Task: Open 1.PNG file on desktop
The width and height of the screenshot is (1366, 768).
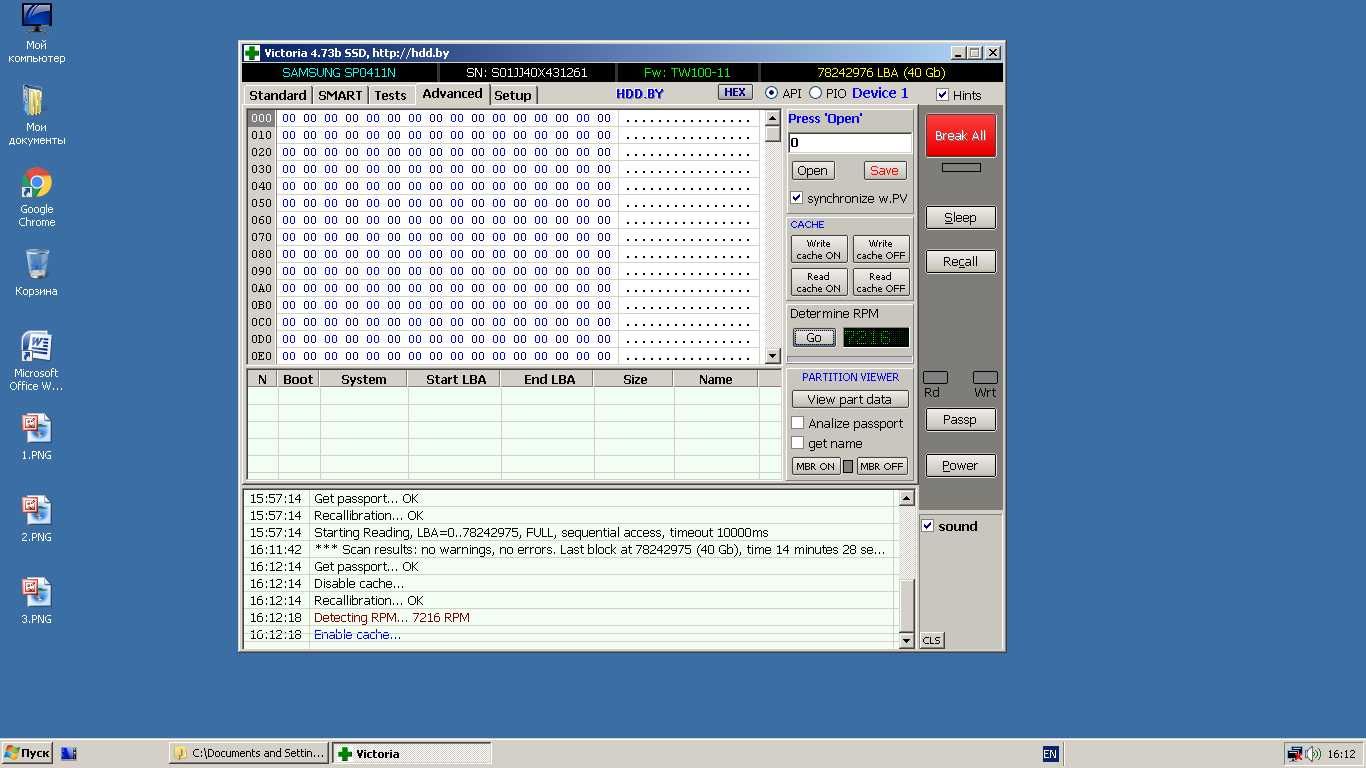Action: 37,437
